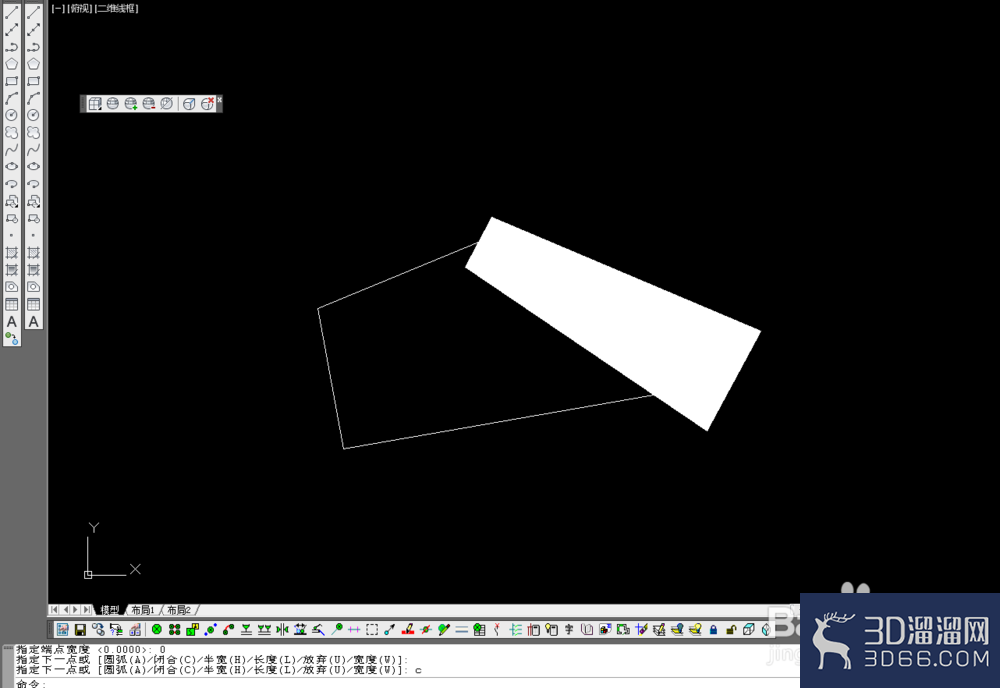Click the plain globe icon on floating toolbar
This screenshot has width=1000, height=688.
pos(113,103)
